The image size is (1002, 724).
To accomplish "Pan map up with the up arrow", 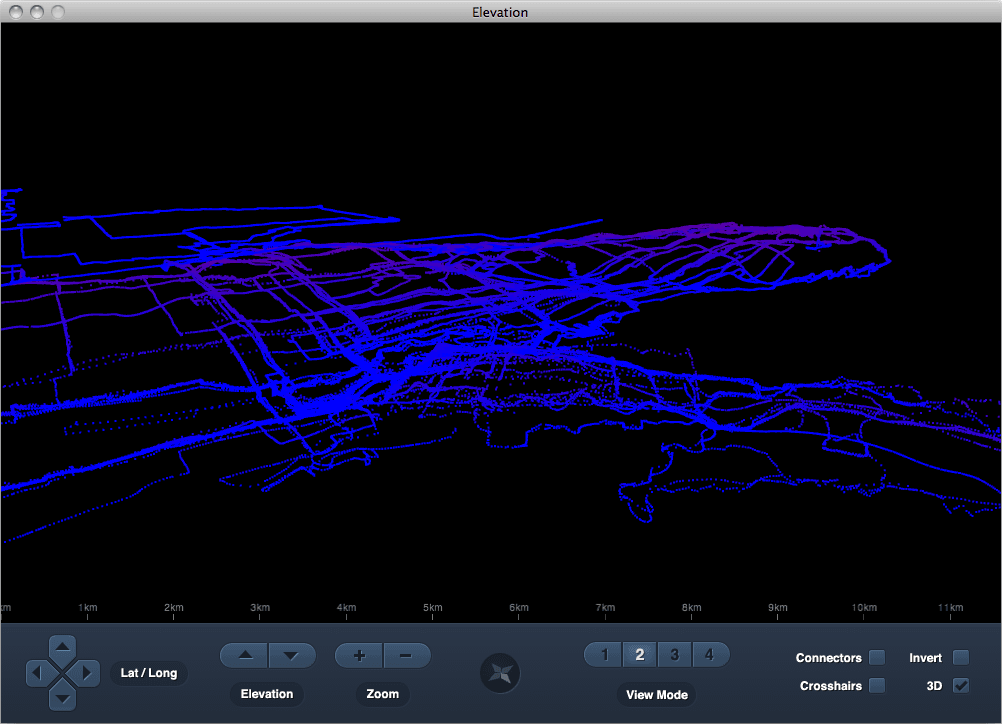I will (x=63, y=647).
